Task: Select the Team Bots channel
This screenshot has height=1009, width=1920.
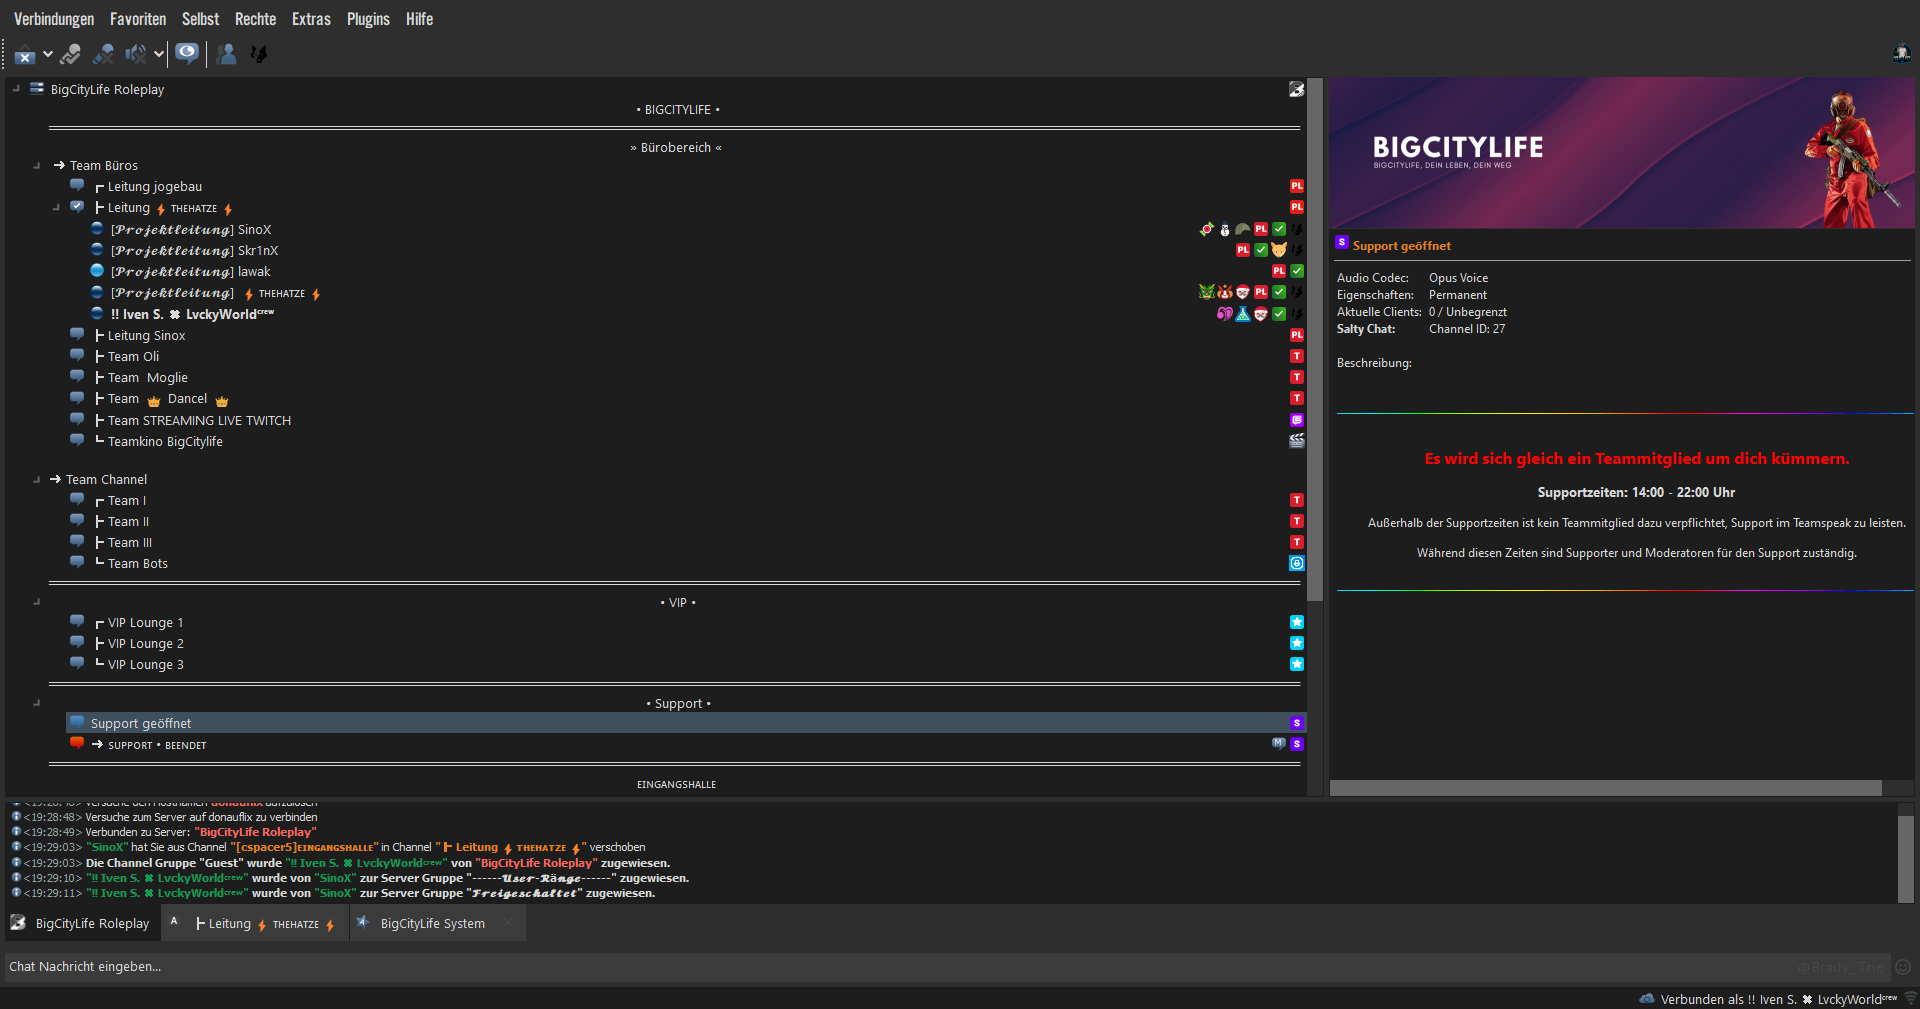Action: [138, 564]
